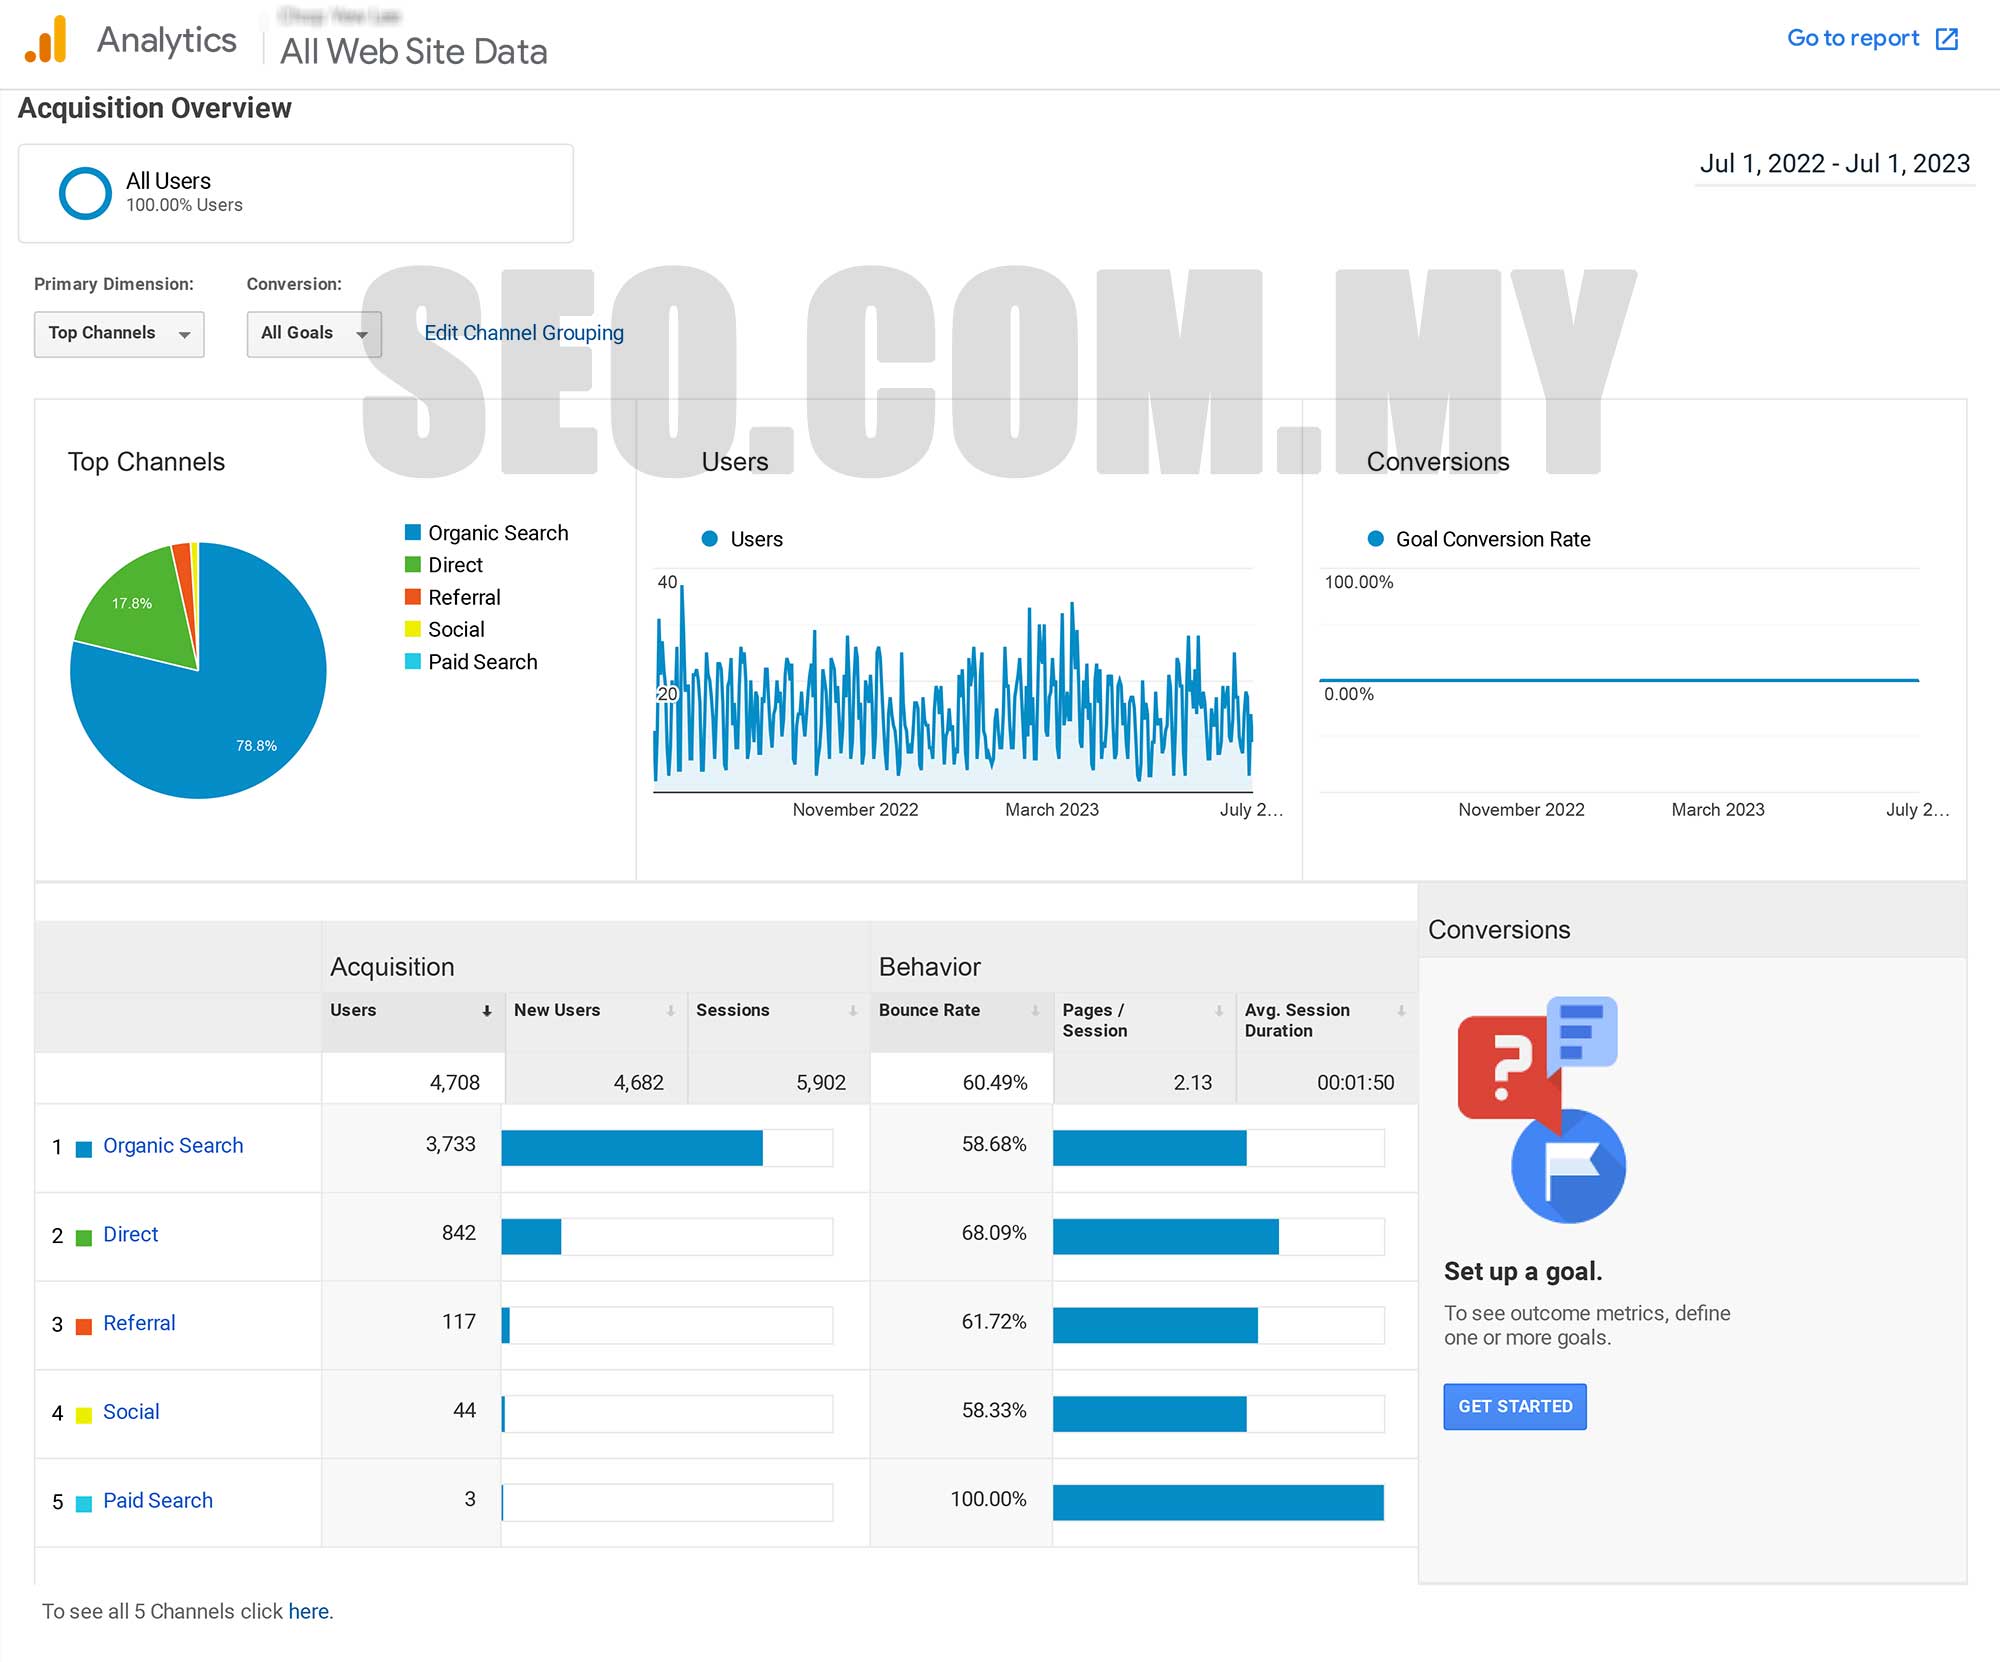Click the Direct bounce rate bar
Image resolution: width=2000 pixels, height=1662 pixels.
[1166, 1237]
